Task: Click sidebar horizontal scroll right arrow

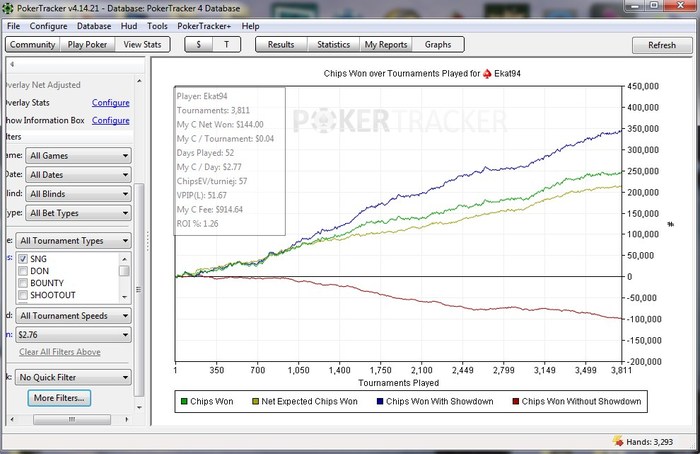Action: [127, 420]
